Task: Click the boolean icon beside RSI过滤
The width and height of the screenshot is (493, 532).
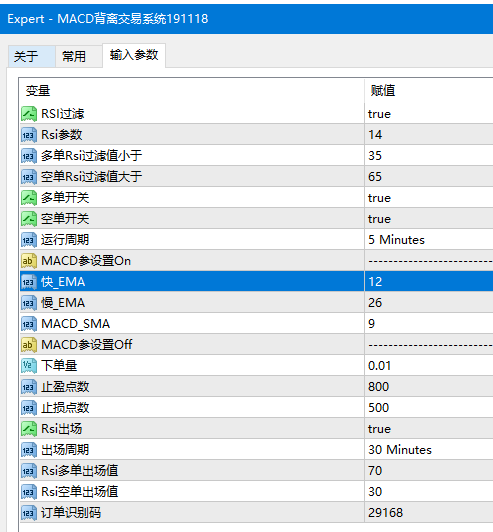Action: click(x=29, y=114)
